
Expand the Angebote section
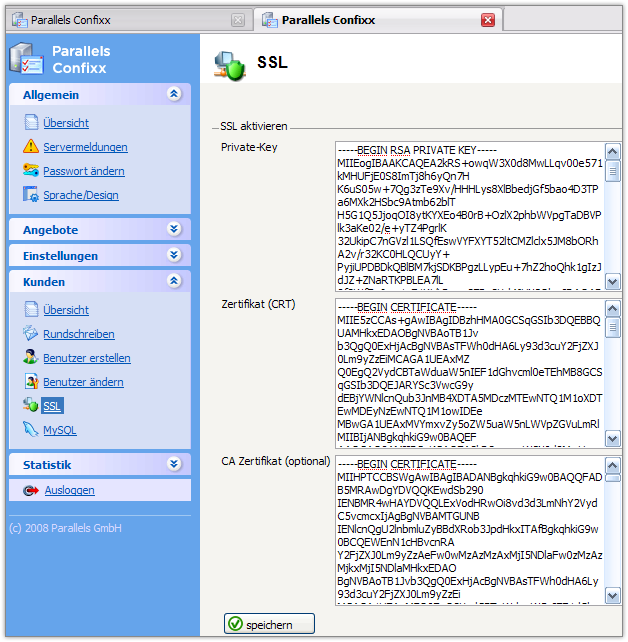click(174, 229)
